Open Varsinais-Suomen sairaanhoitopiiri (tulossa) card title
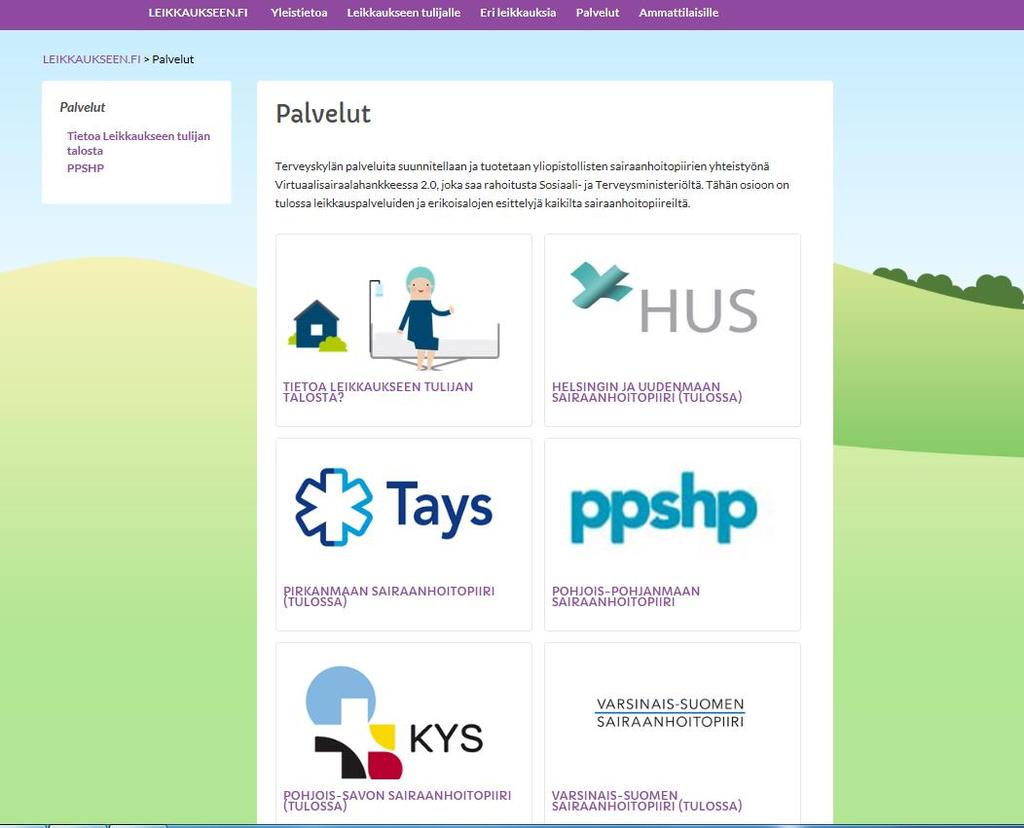Screen dimensions: 1024x828 (647, 801)
